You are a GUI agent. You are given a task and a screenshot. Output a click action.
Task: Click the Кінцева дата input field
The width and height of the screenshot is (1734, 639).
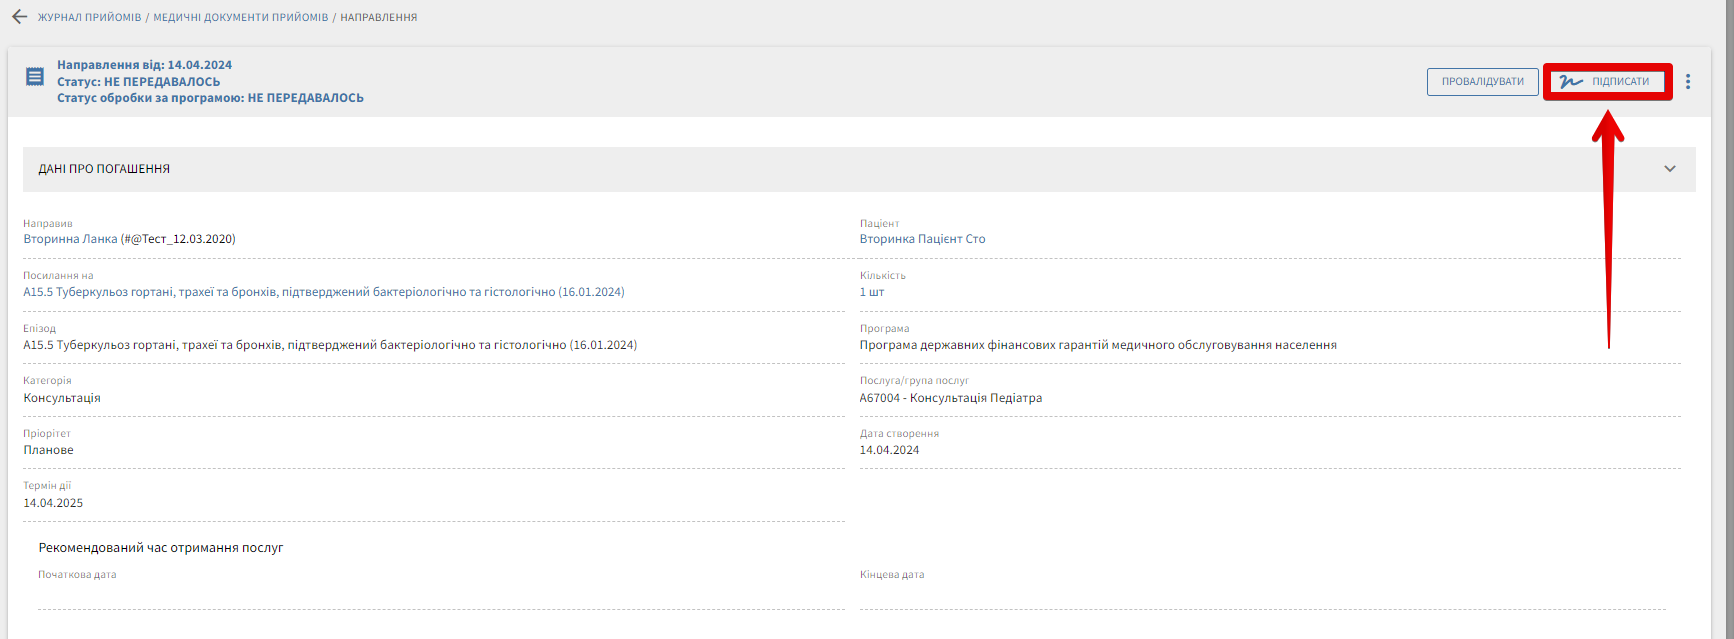click(x=1262, y=596)
